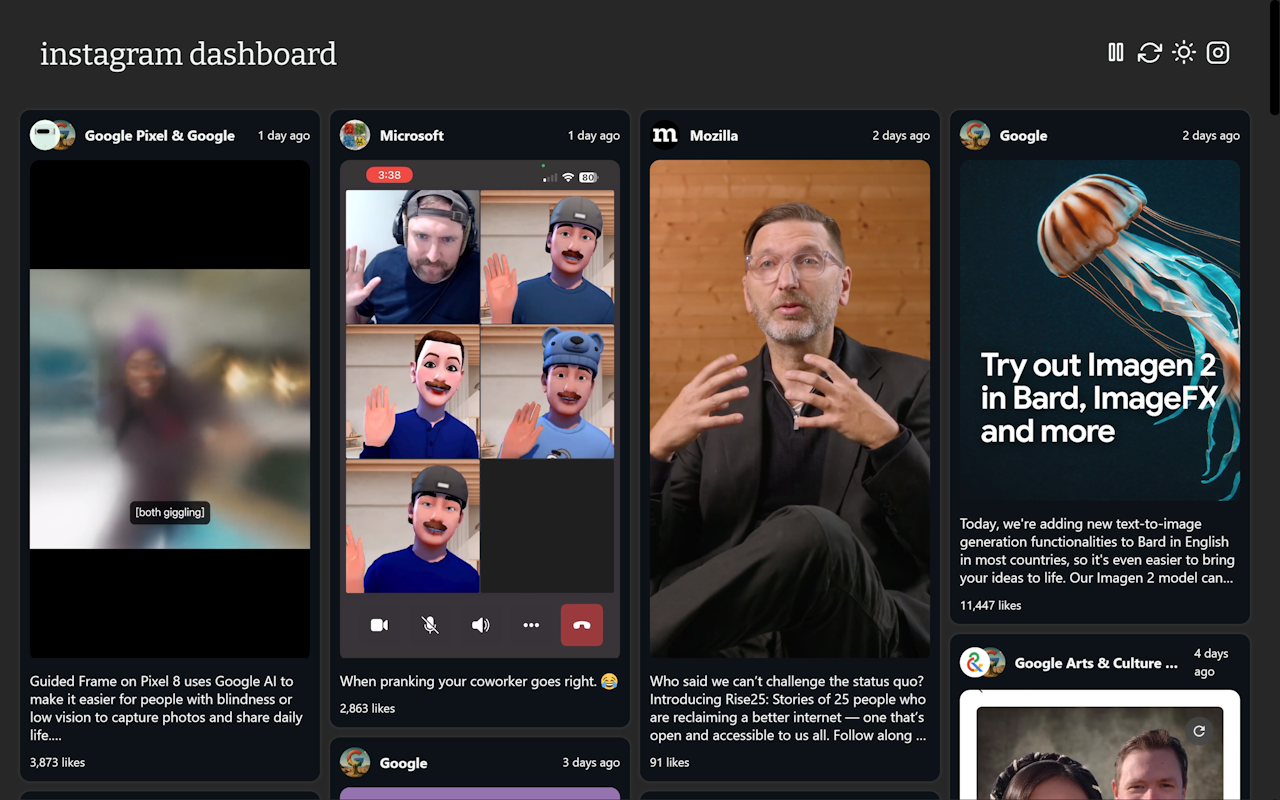Click the red hang-up button in the call
This screenshot has width=1280, height=800.
[581, 624]
